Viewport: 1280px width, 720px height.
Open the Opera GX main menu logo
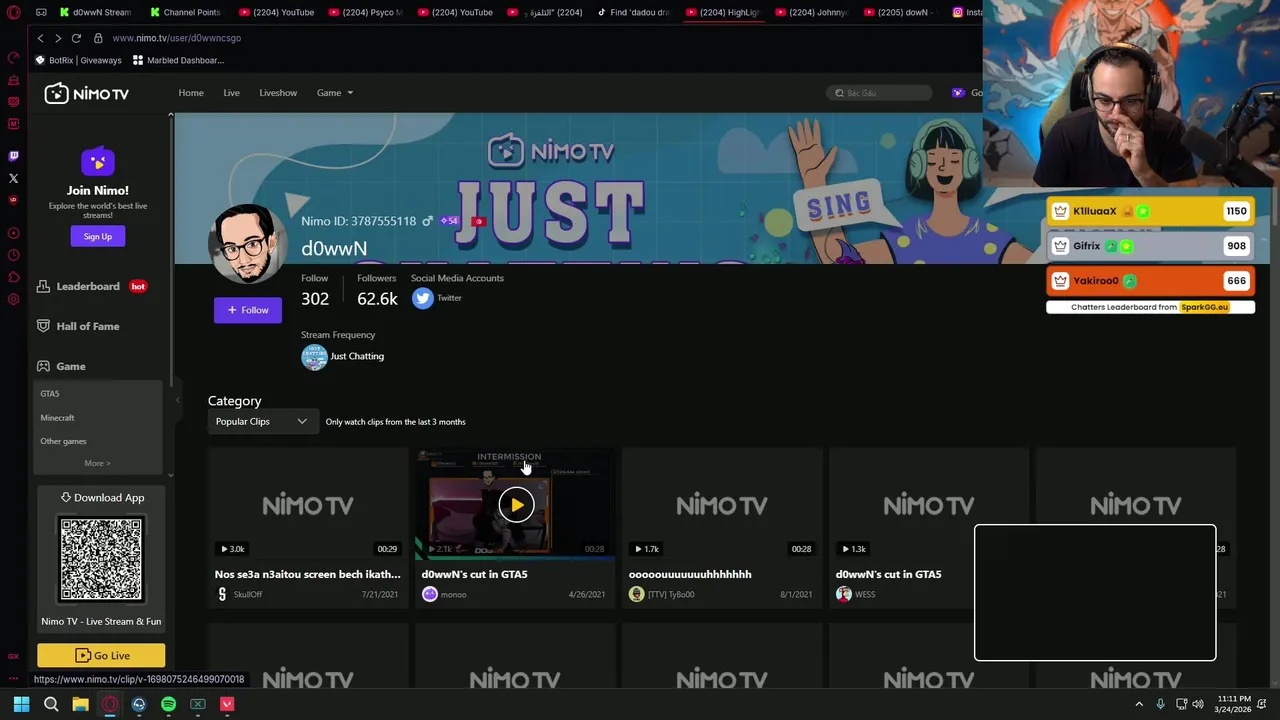click(13, 12)
